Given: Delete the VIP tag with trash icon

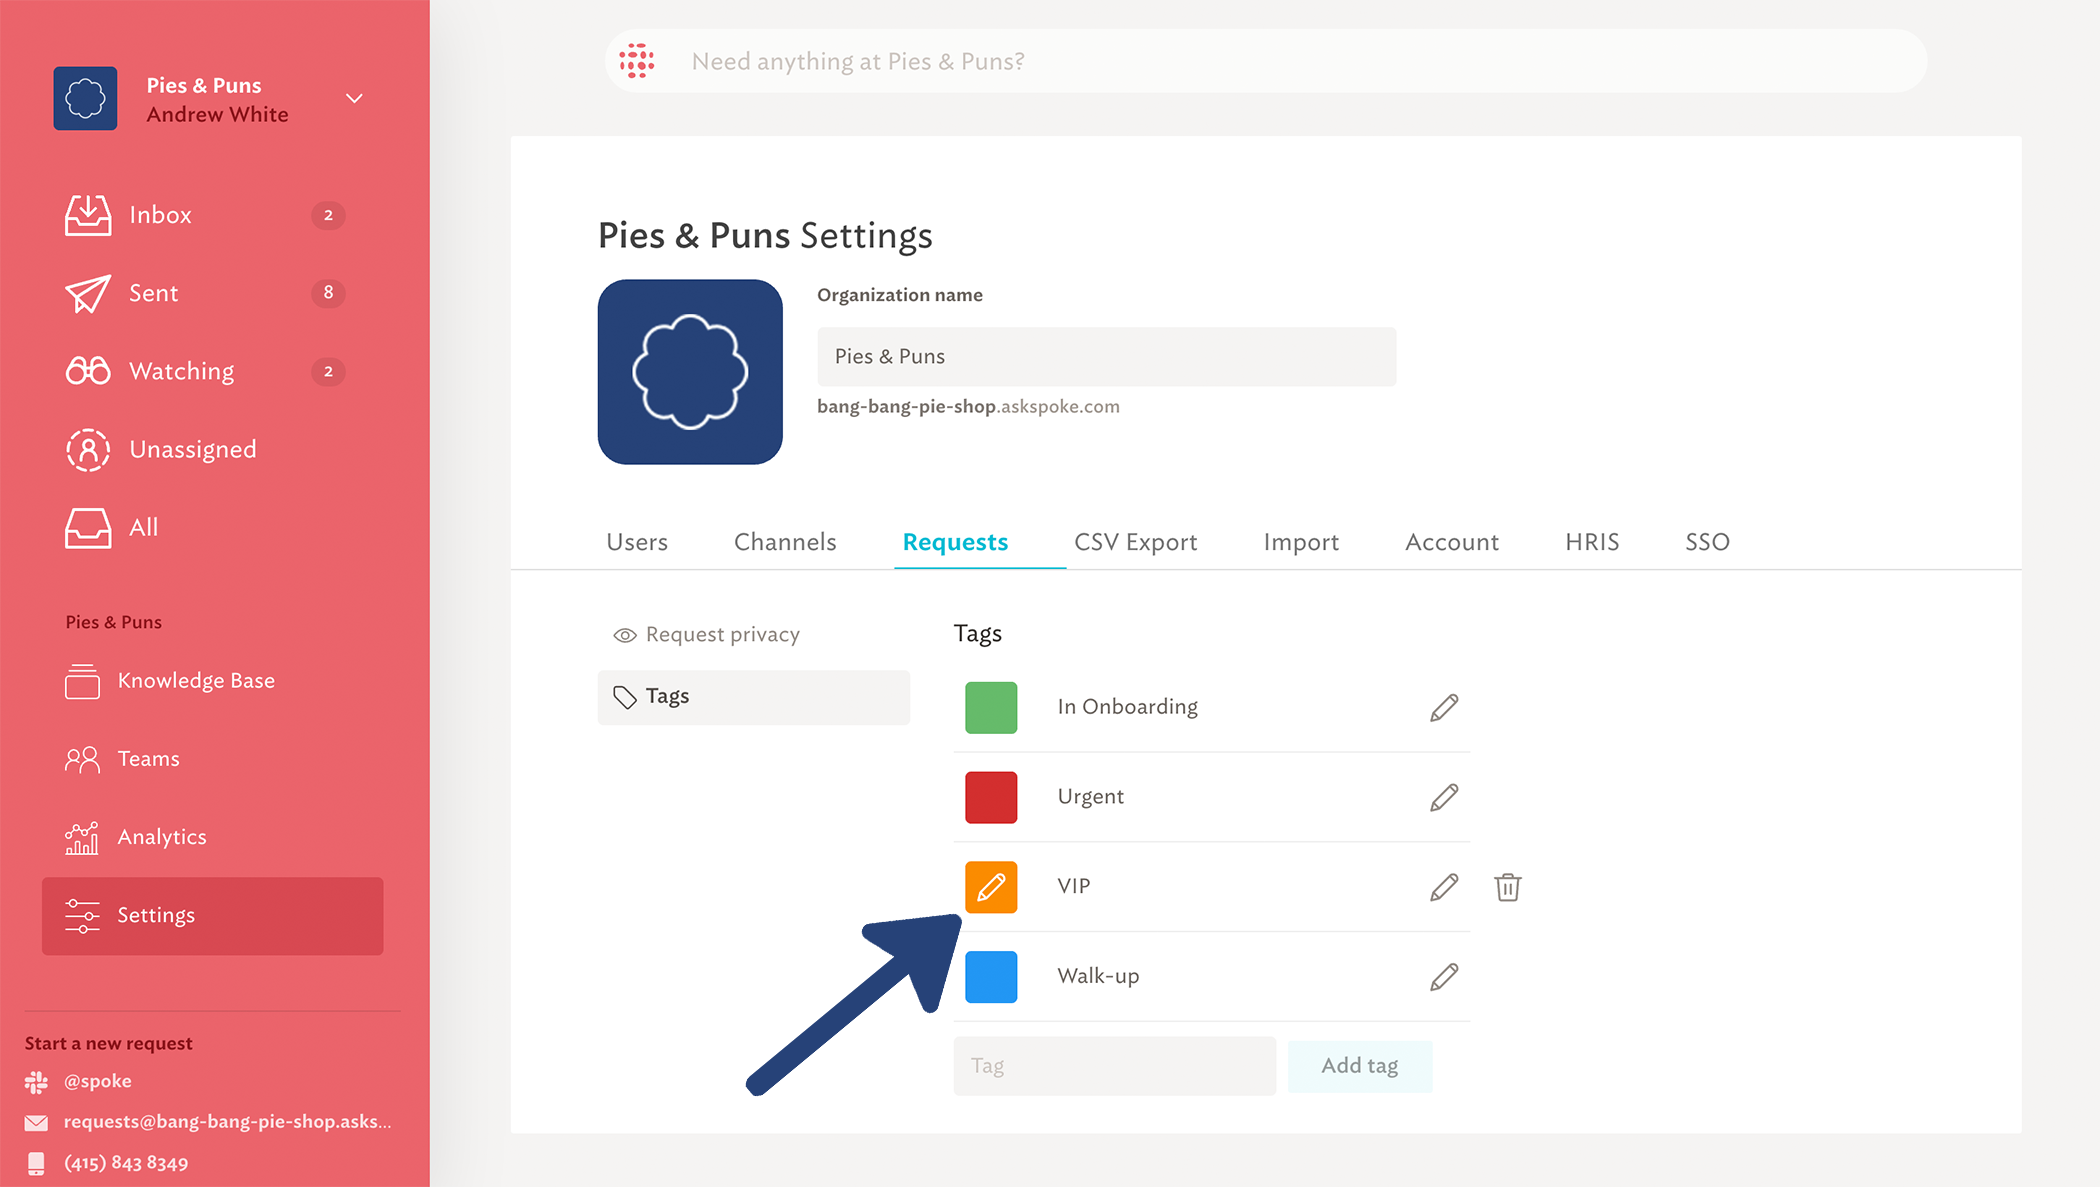Looking at the screenshot, I should coord(1508,887).
